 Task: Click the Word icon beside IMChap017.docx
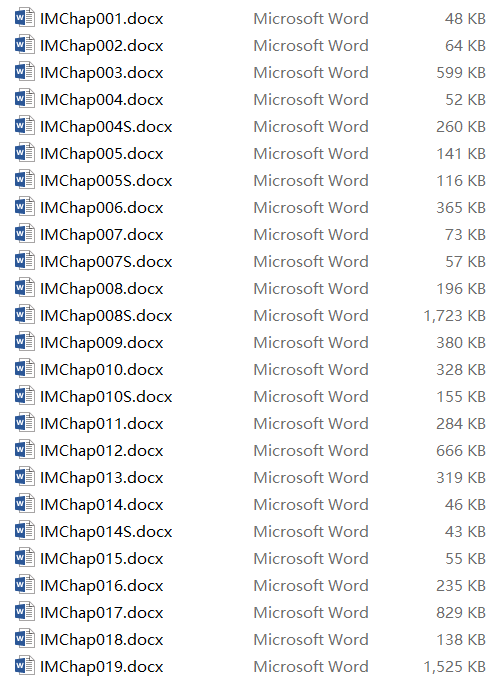click(24, 612)
